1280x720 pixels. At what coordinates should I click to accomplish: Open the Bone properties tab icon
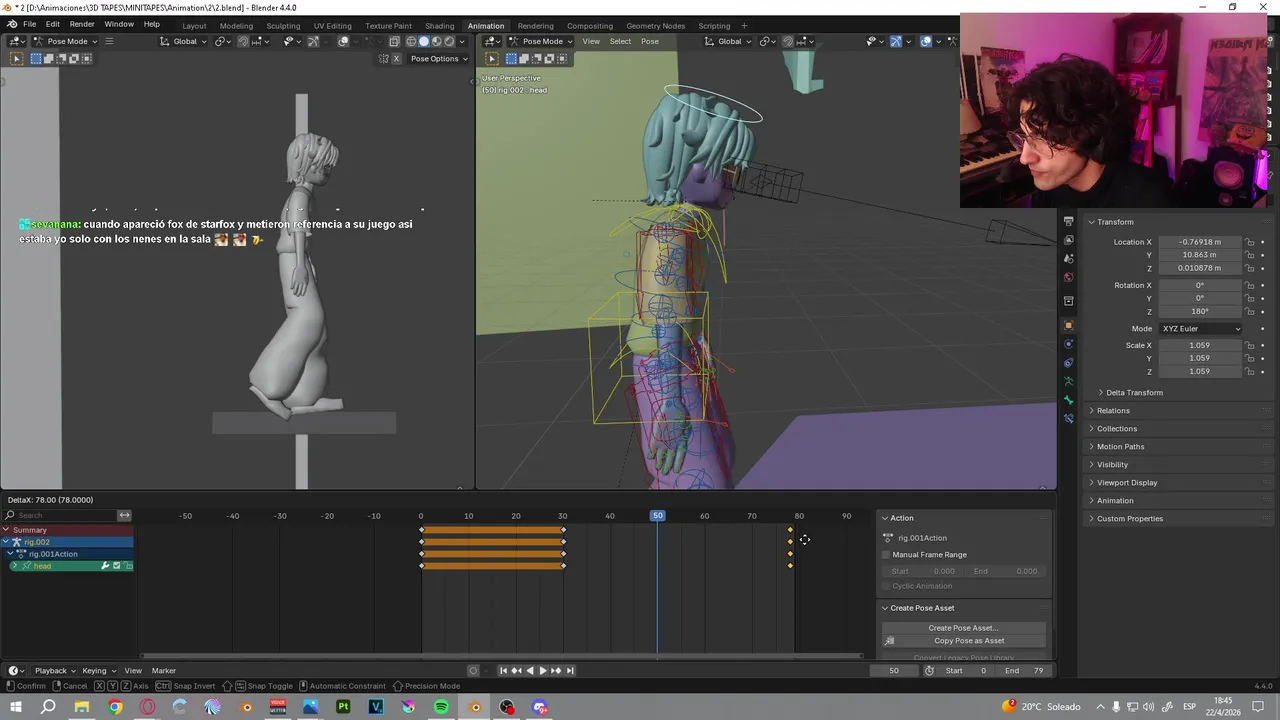[1068, 400]
